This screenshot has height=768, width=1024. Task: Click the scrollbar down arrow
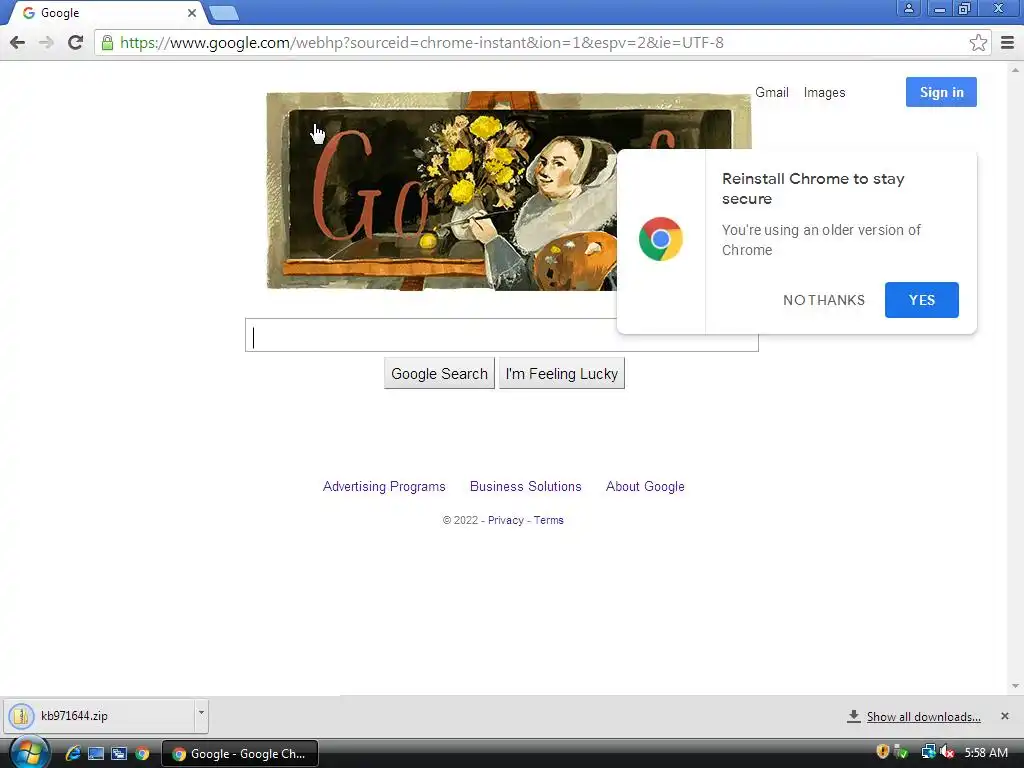(x=1016, y=686)
